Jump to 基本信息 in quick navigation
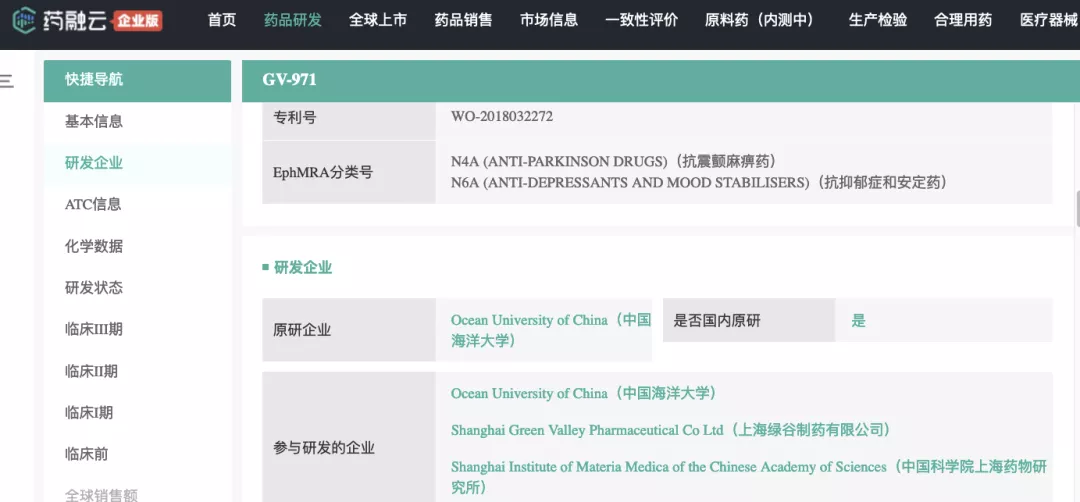The image size is (1080, 502). [94, 122]
